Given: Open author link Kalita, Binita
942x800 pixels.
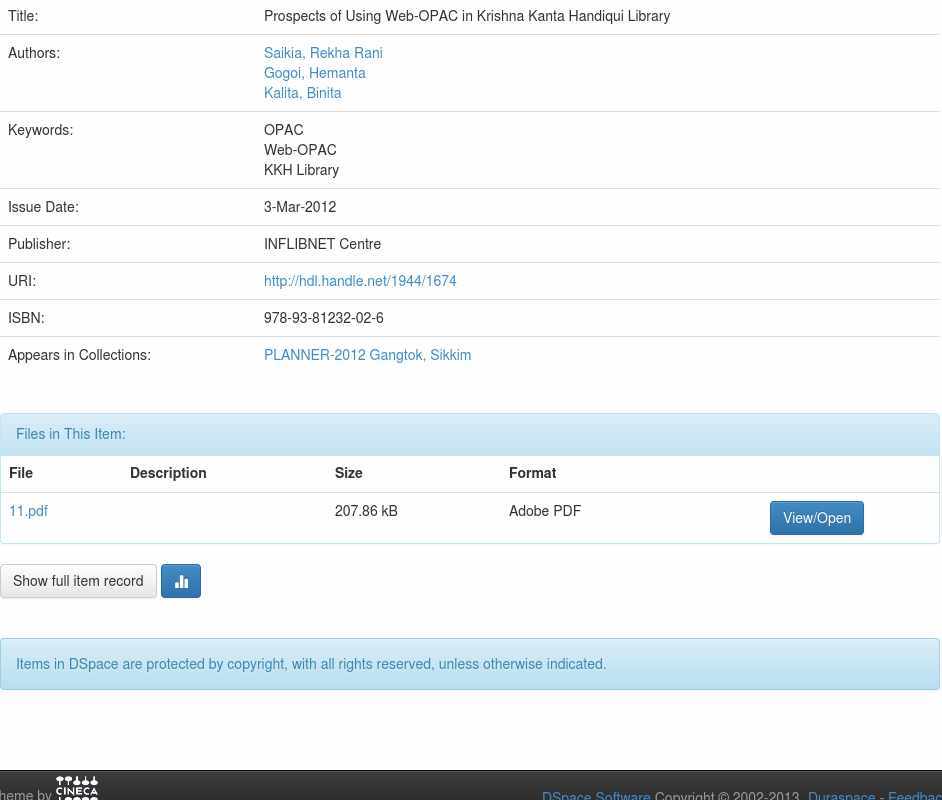Looking at the screenshot, I should click(x=302, y=93).
